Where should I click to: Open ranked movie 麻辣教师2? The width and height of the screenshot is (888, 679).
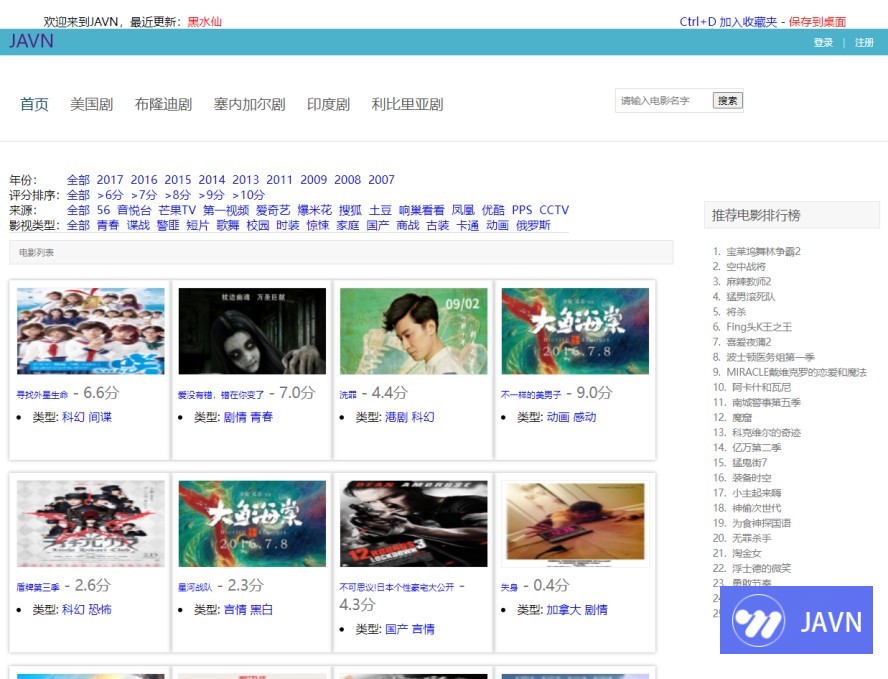coord(749,281)
